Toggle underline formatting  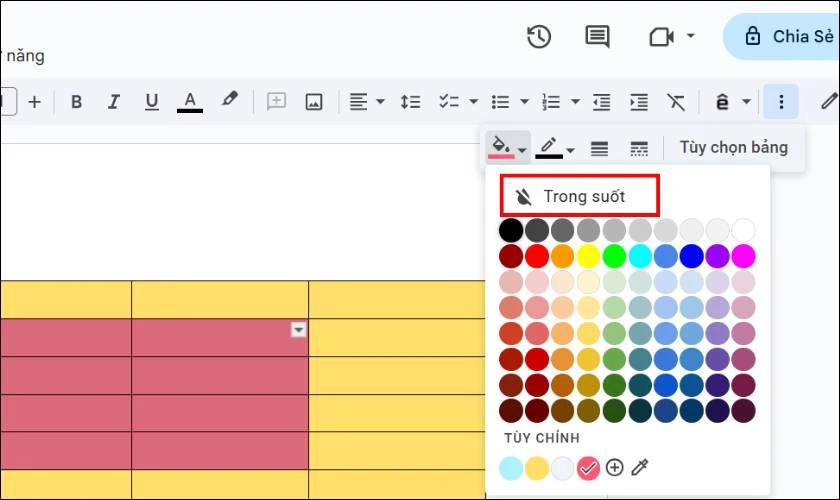pyautogui.click(x=152, y=101)
